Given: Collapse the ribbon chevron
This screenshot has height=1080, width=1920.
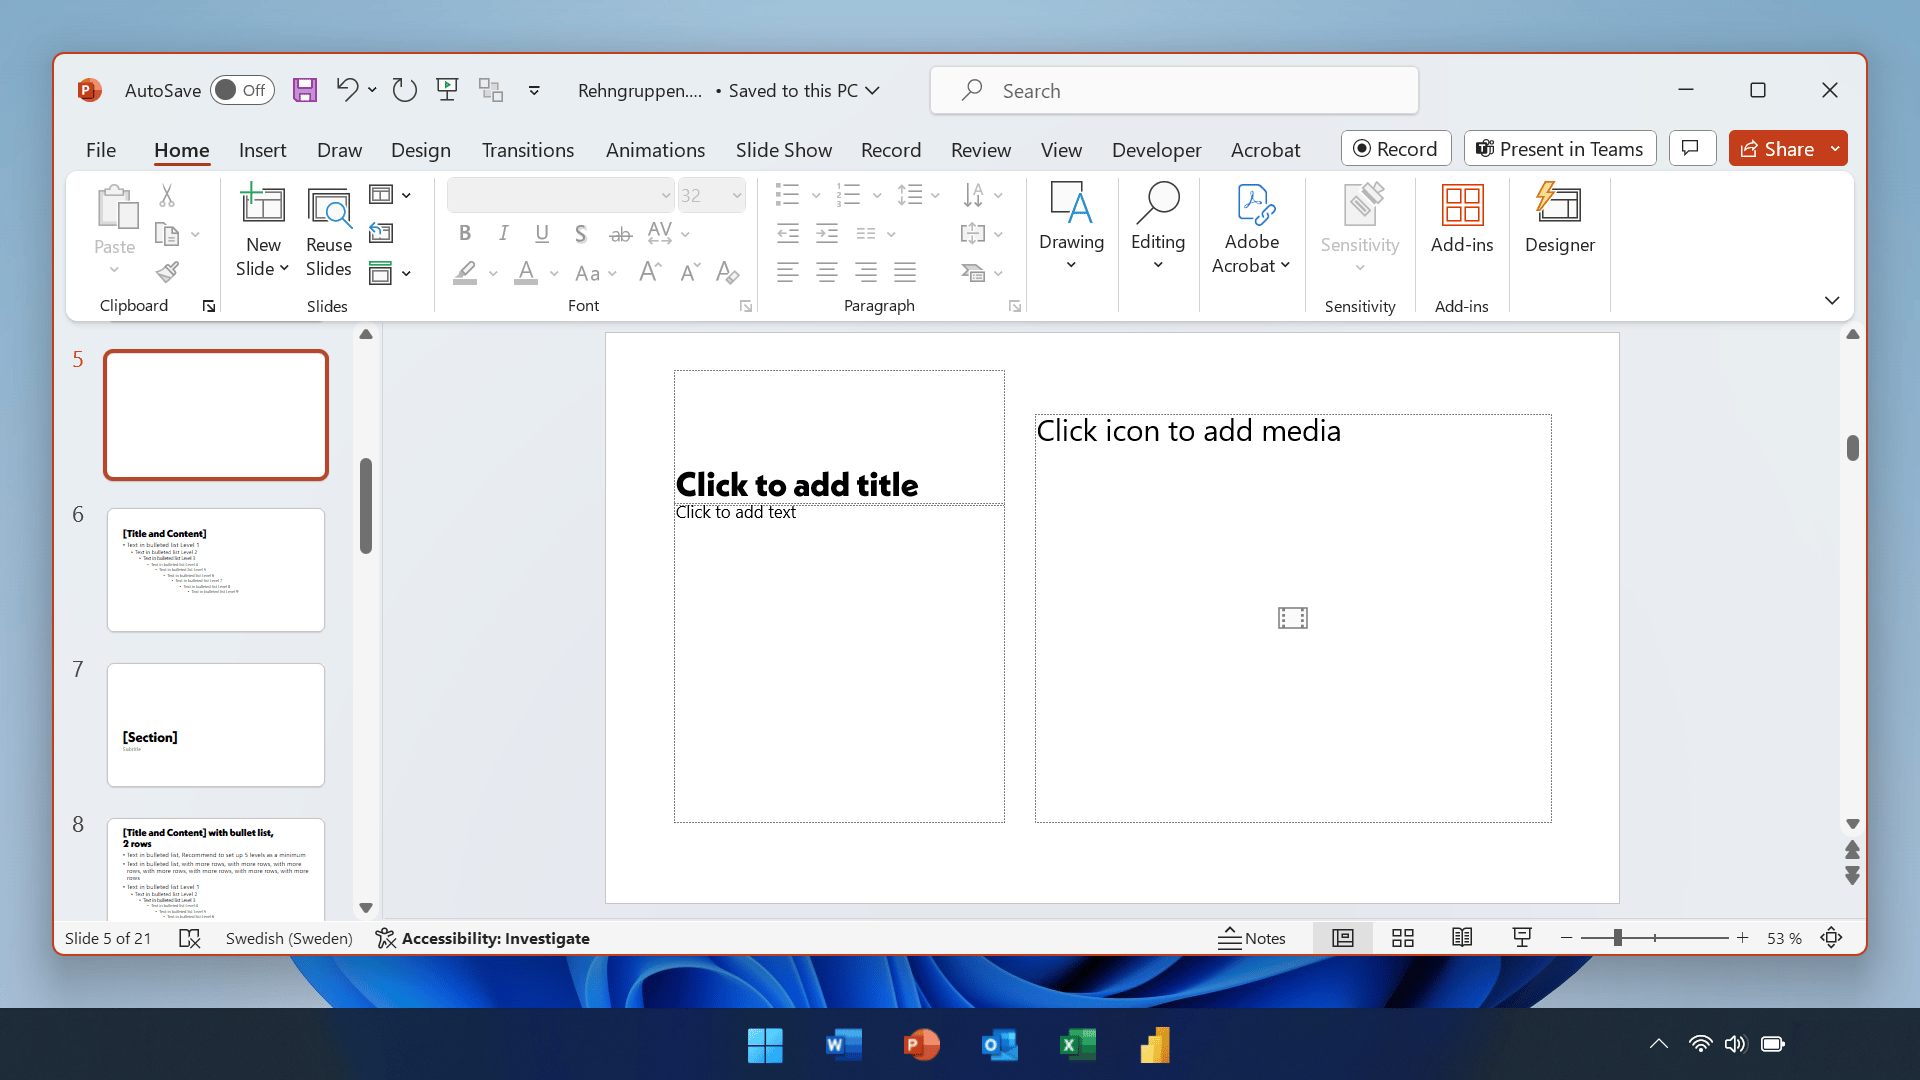Looking at the screenshot, I should (x=1832, y=300).
